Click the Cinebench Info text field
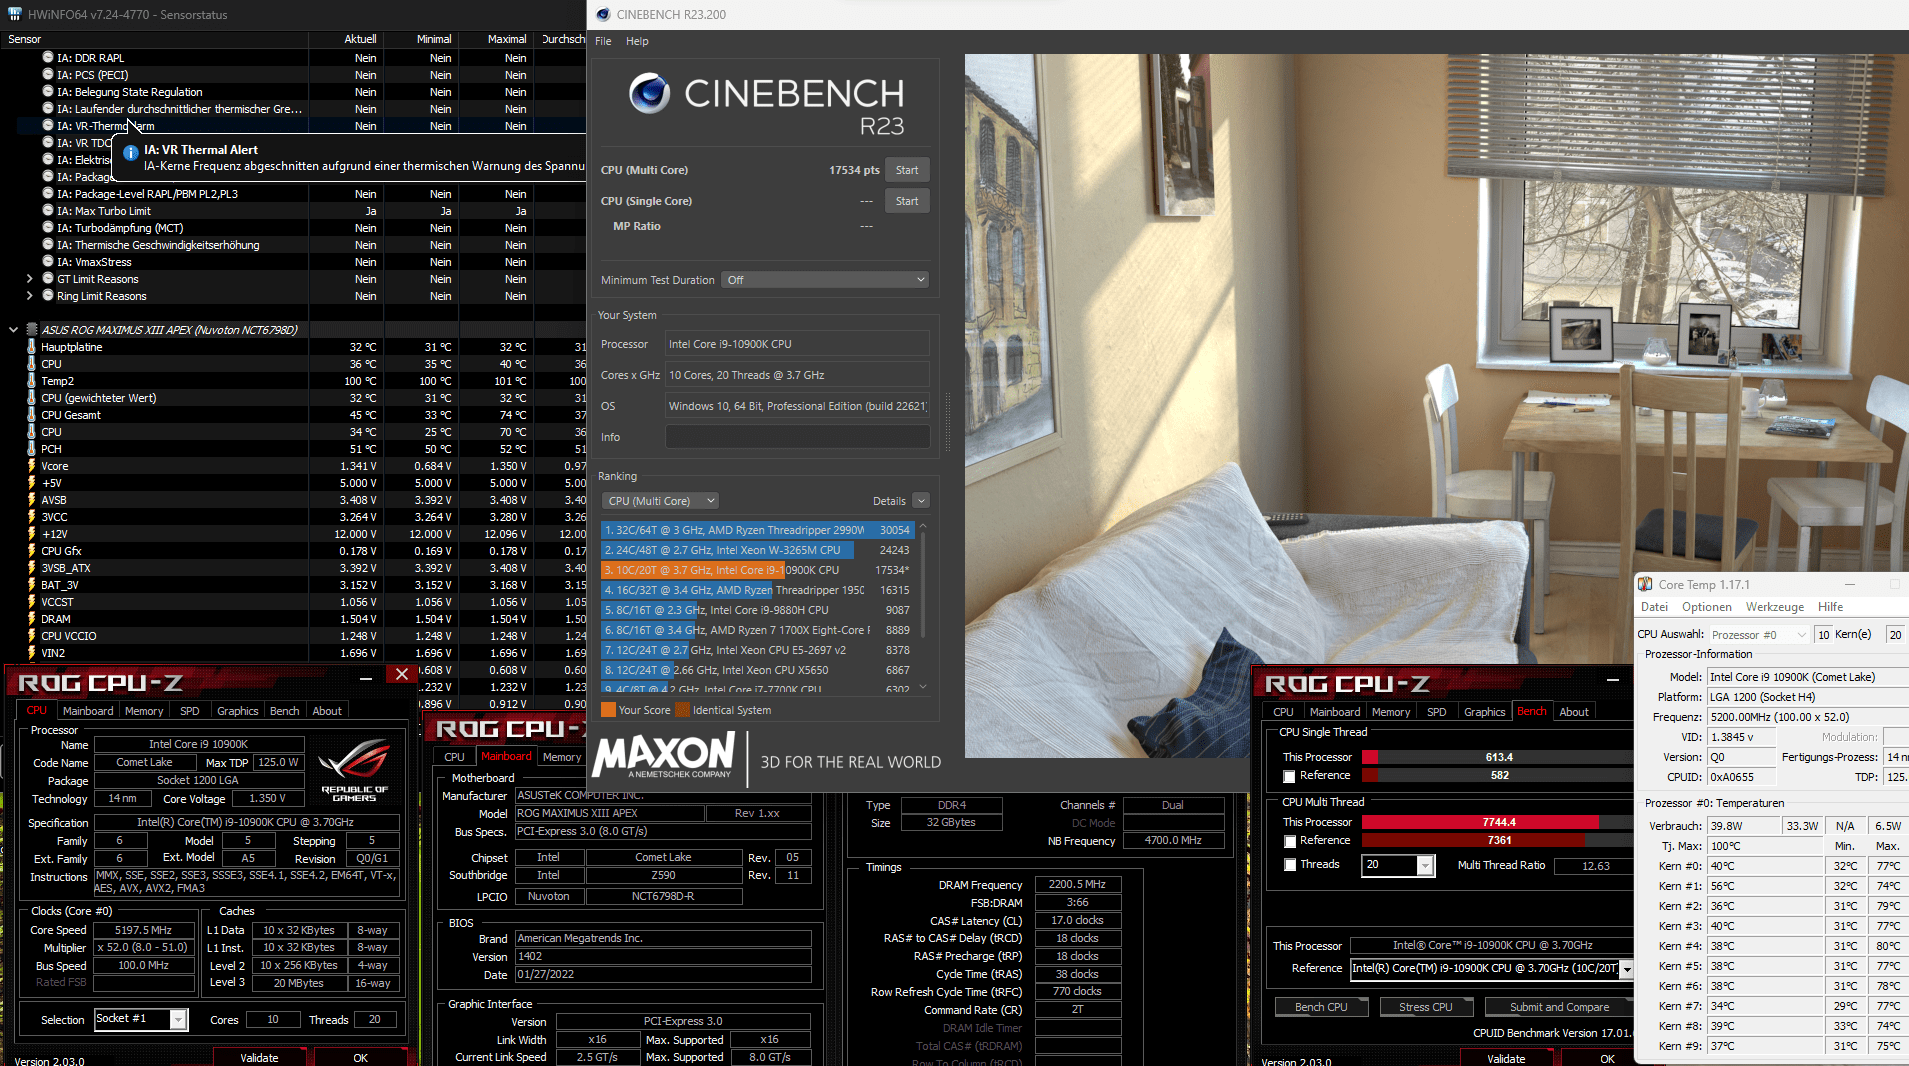 click(797, 437)
